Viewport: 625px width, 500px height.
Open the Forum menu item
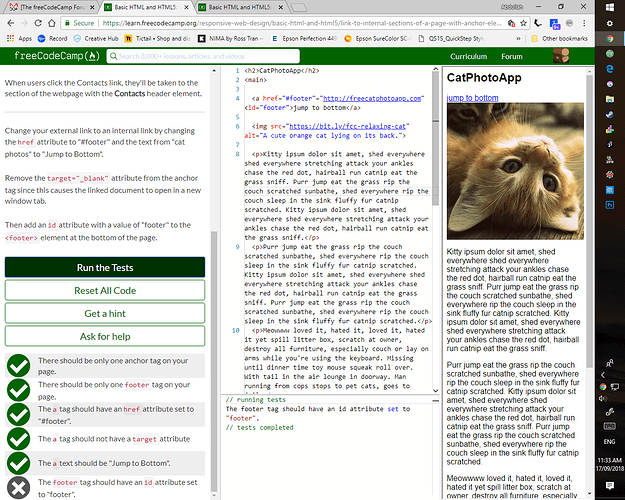click(512, 57)
